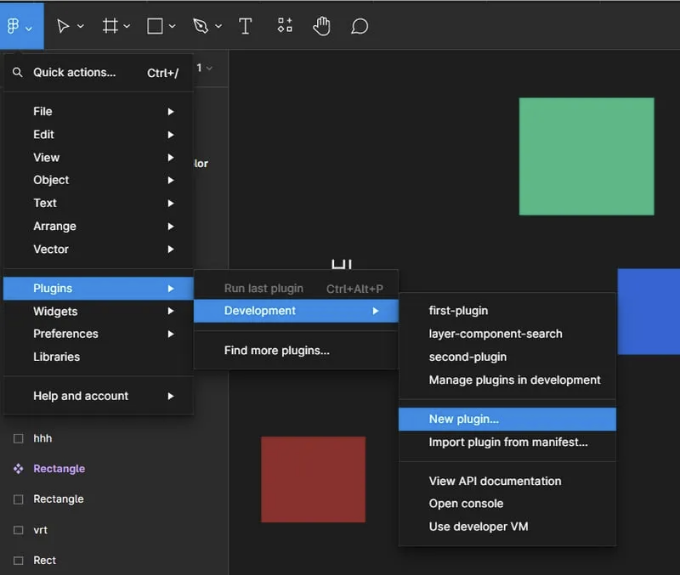
Task: Open Pen tool dropdown chevron
Action: (x=219, y=26)
